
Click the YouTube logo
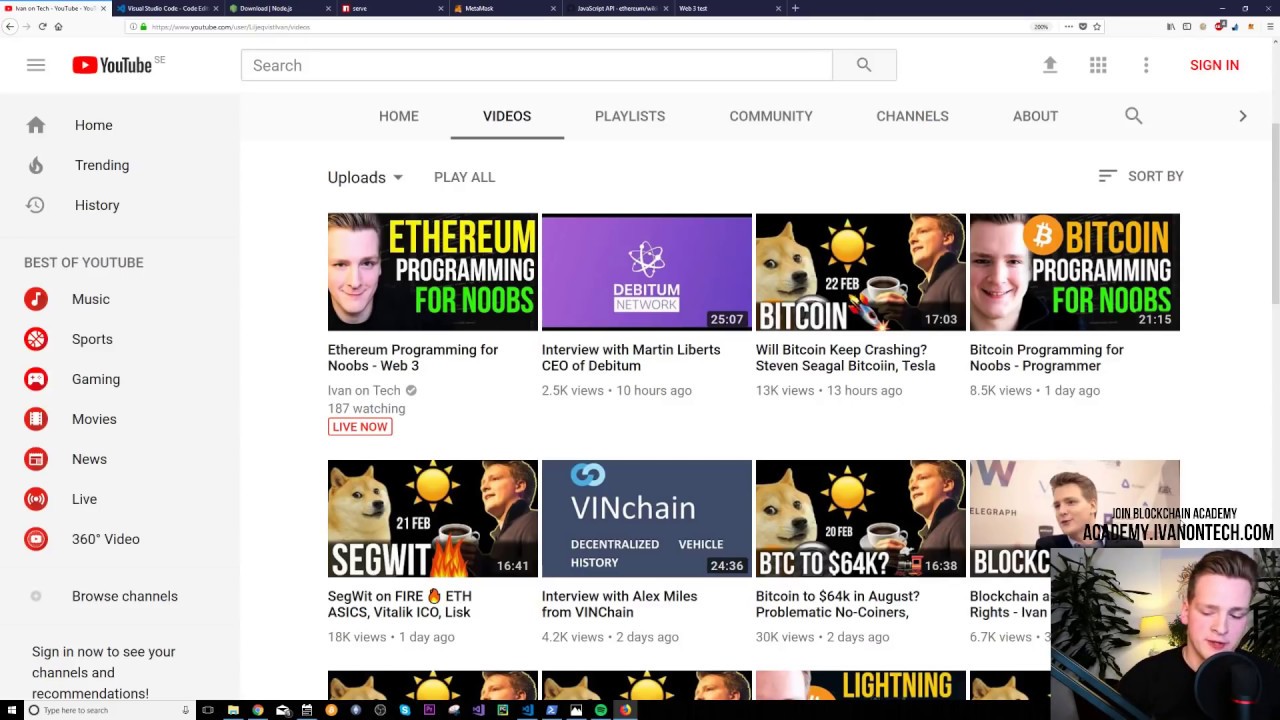coord(112,65)
